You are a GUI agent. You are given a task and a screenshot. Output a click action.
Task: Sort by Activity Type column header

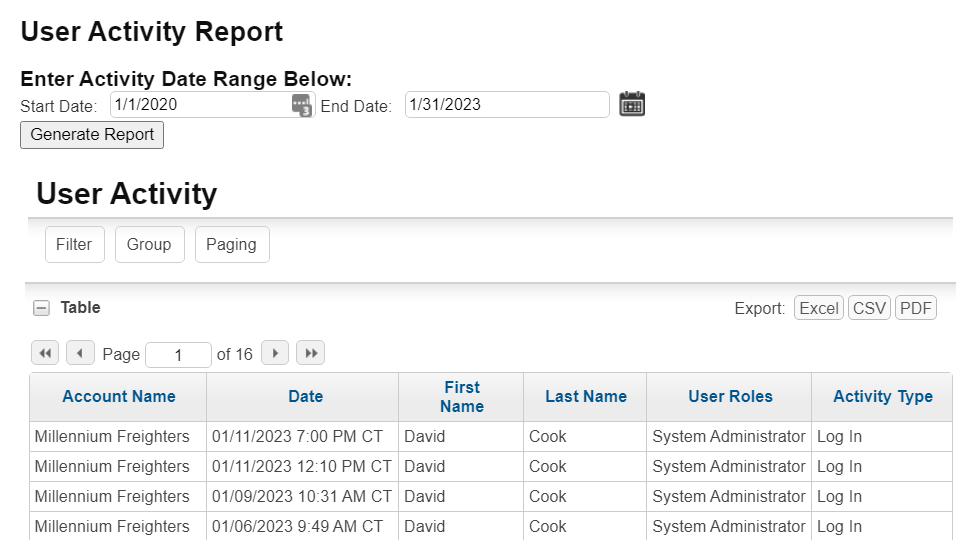point(882,396)
